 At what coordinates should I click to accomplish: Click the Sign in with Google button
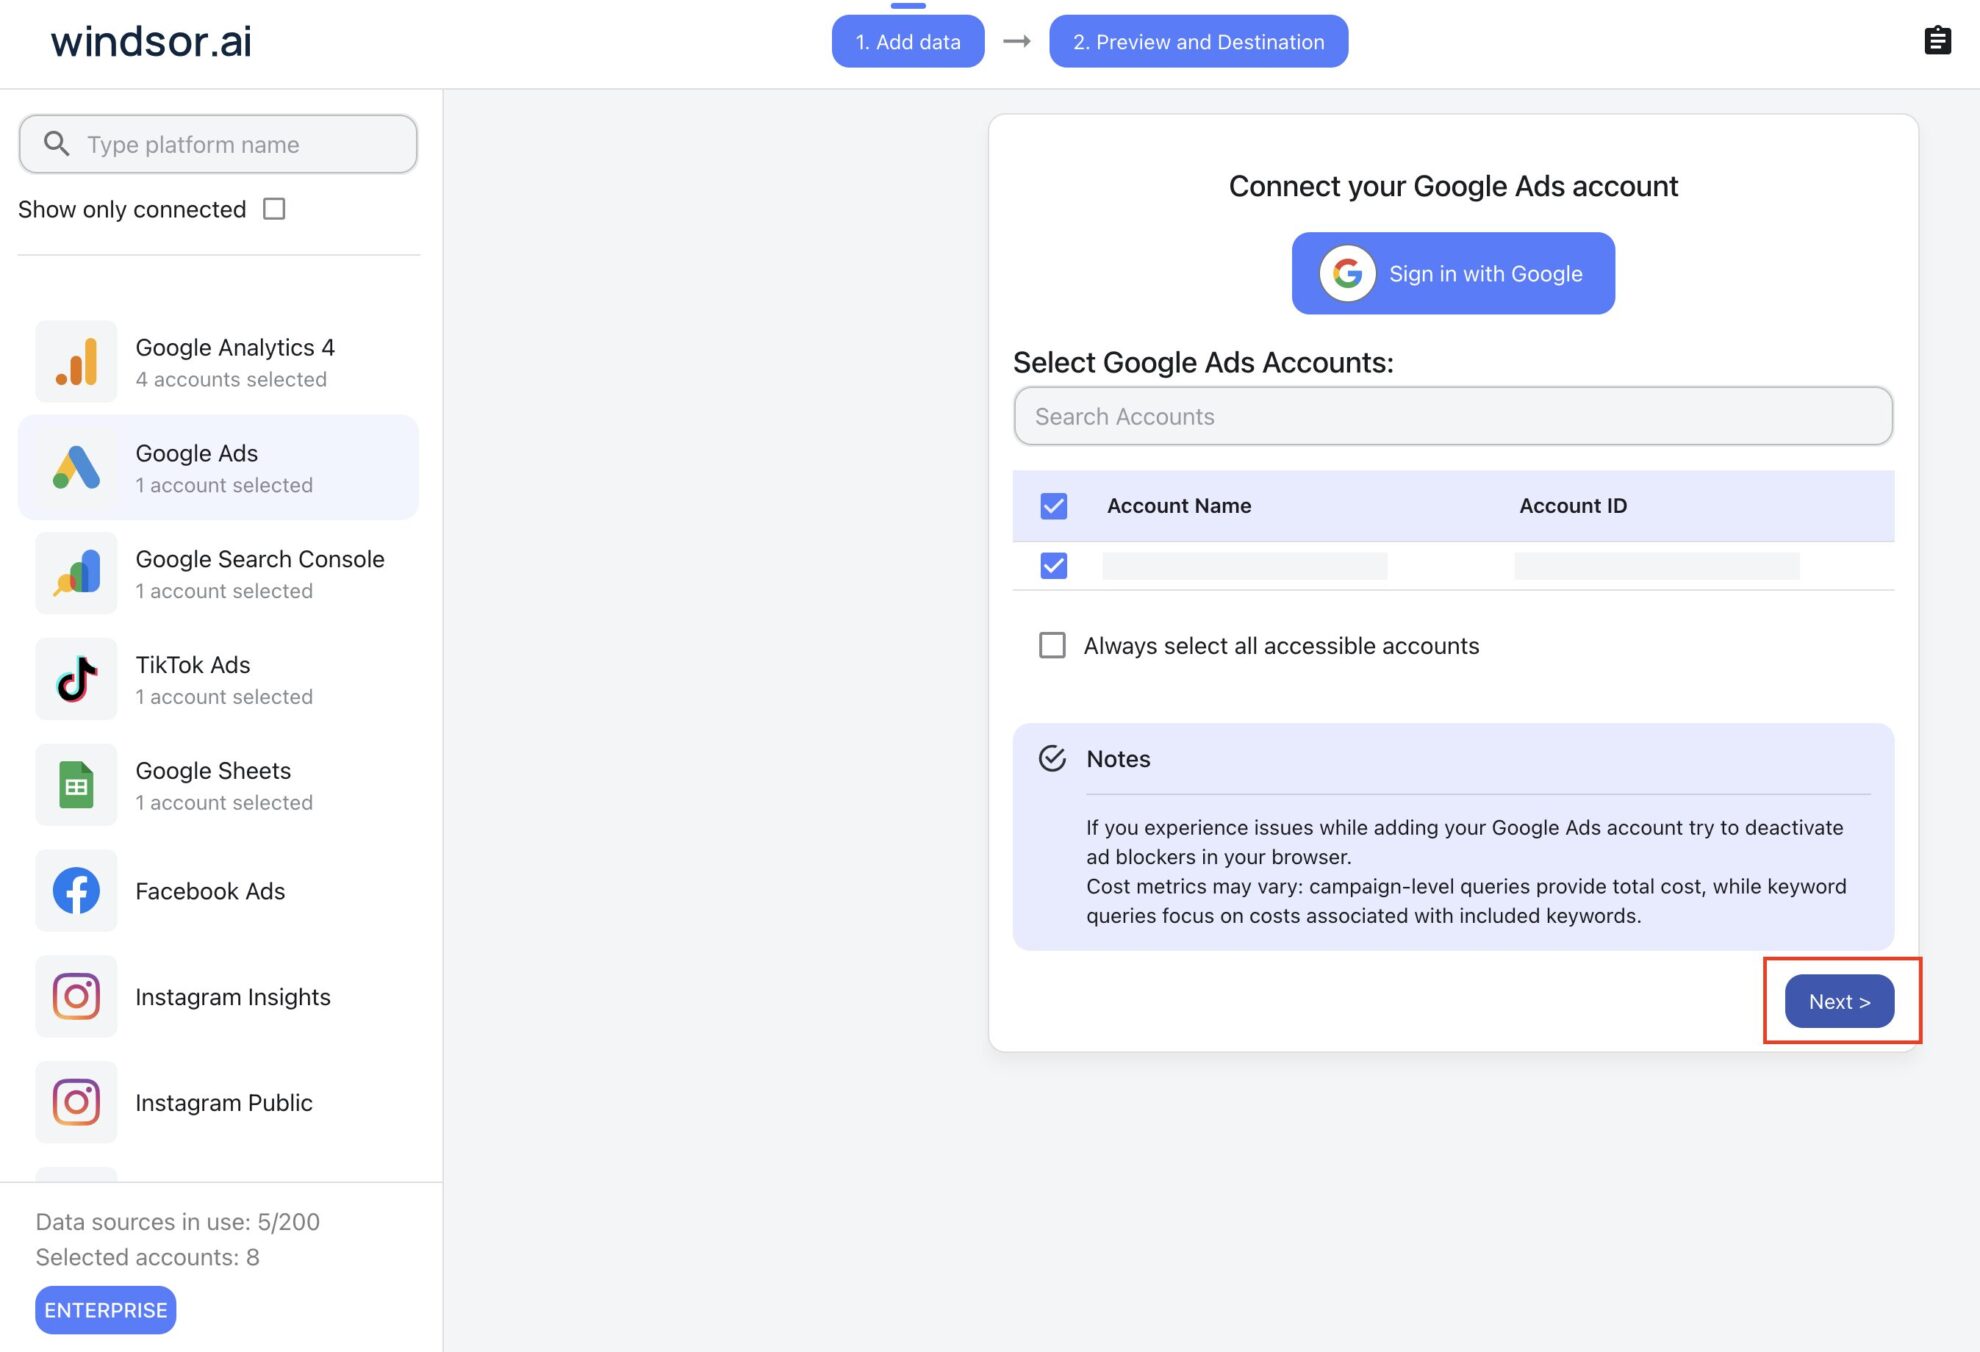(x=1453, y=273)
